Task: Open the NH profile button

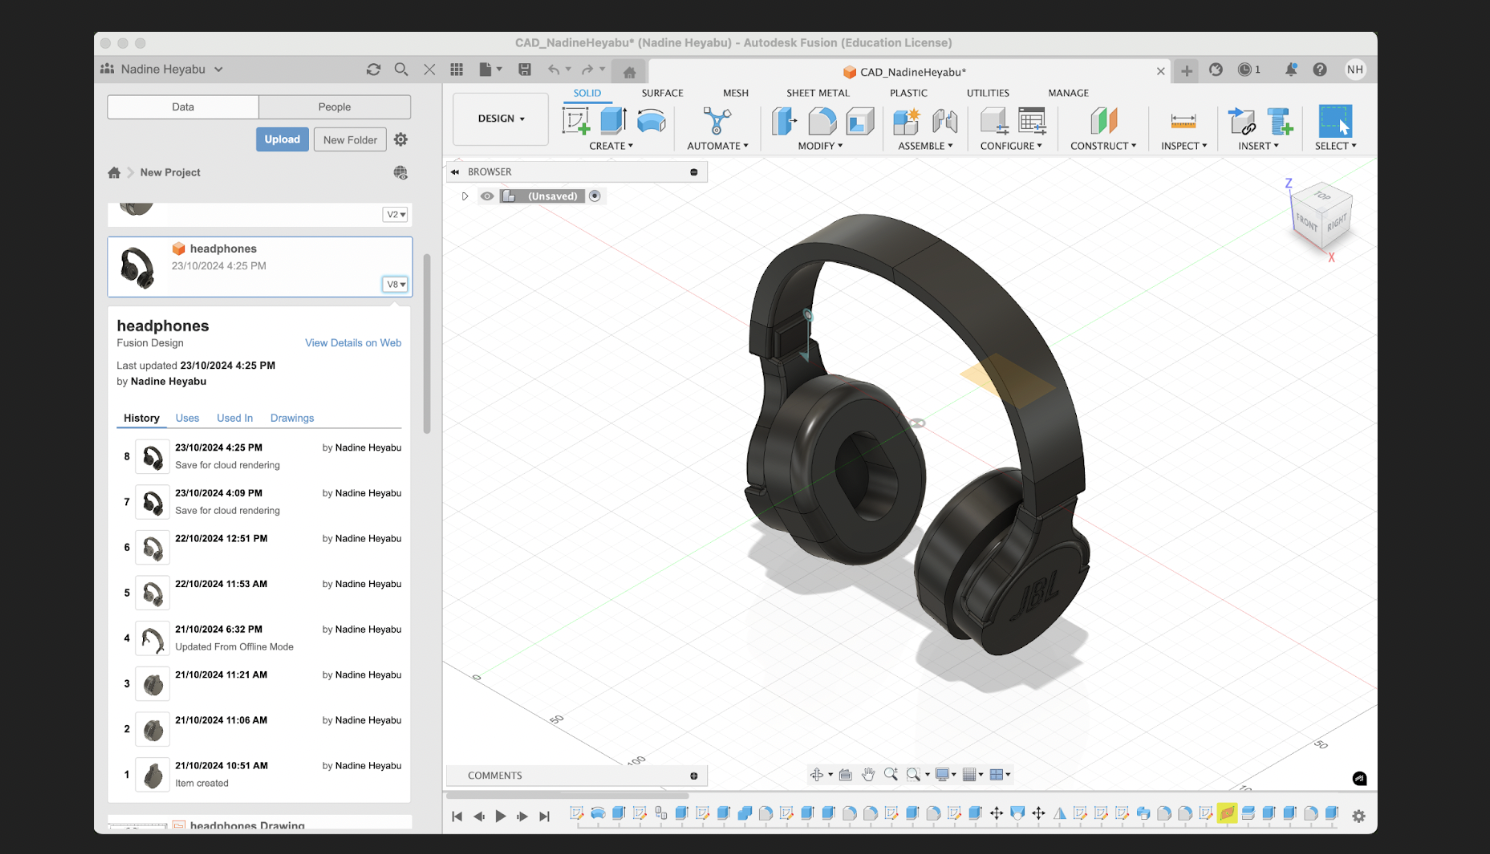Action: coord(1355,69)
